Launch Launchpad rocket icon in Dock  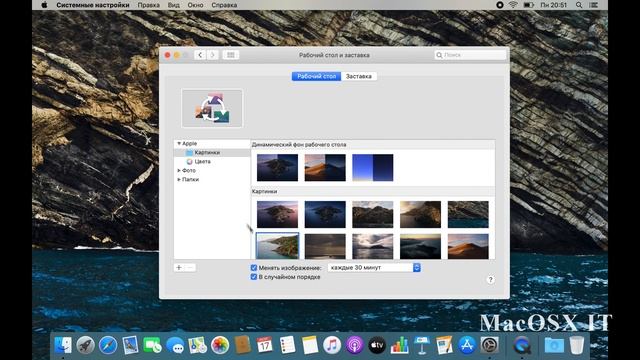pyautogui.click(x=86, y=345)
